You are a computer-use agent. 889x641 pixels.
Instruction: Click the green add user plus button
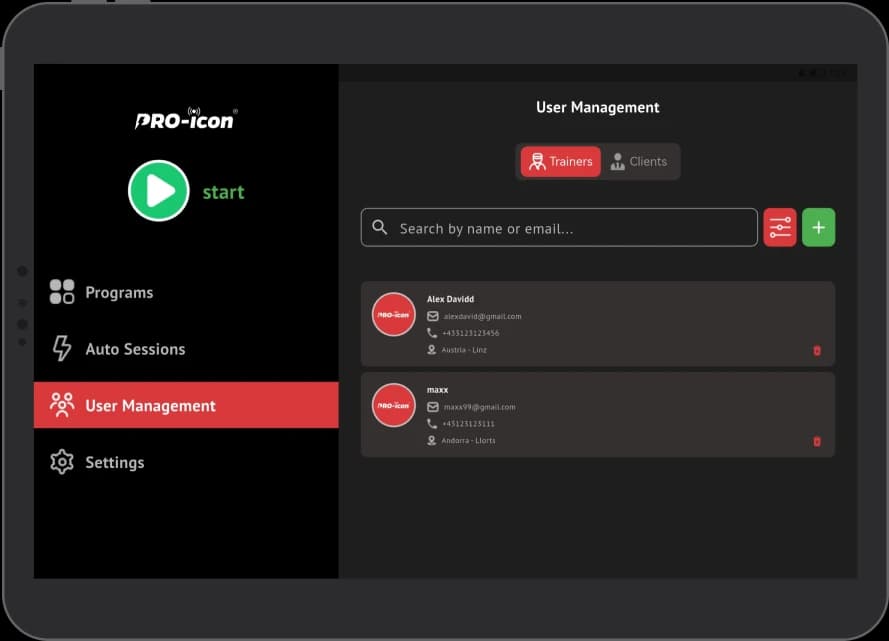(818, 228)
